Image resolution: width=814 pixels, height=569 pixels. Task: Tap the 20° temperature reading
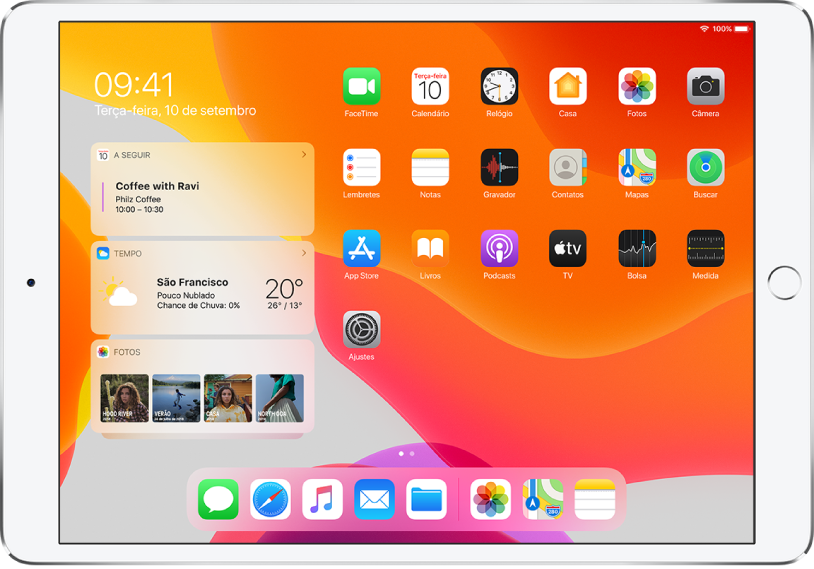(x=284, y=288)
